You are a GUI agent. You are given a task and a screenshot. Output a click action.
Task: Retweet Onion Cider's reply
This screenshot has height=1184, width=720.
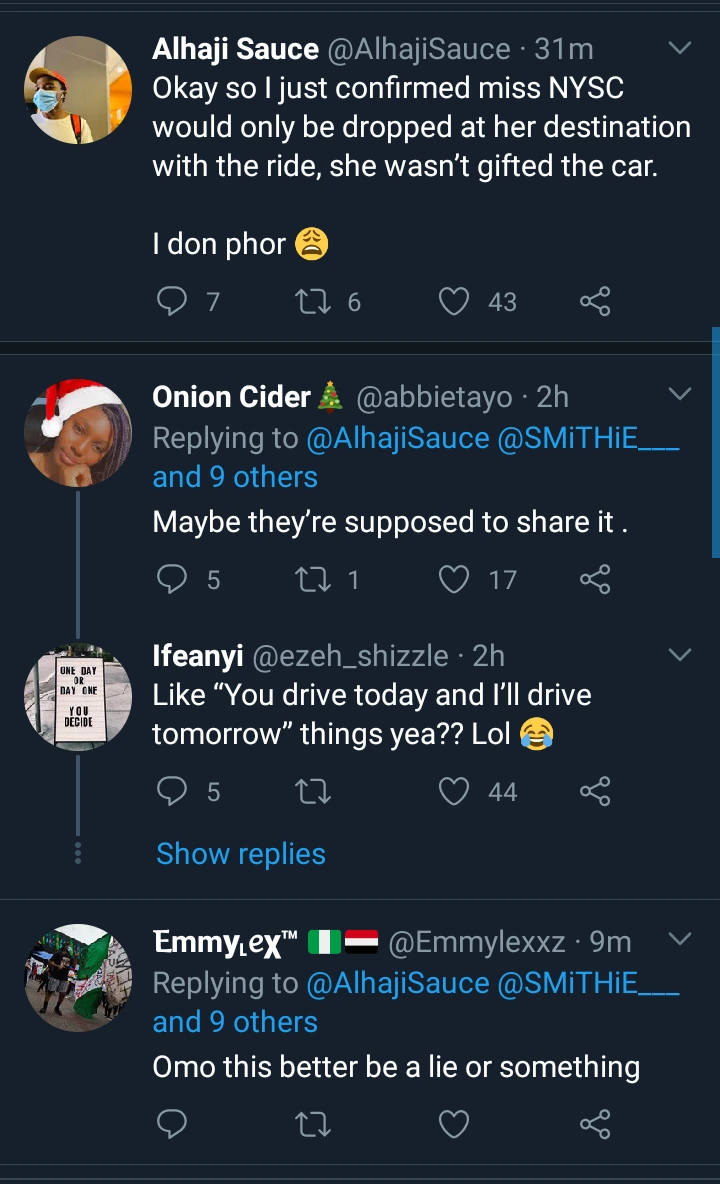(x=314, y=579)
